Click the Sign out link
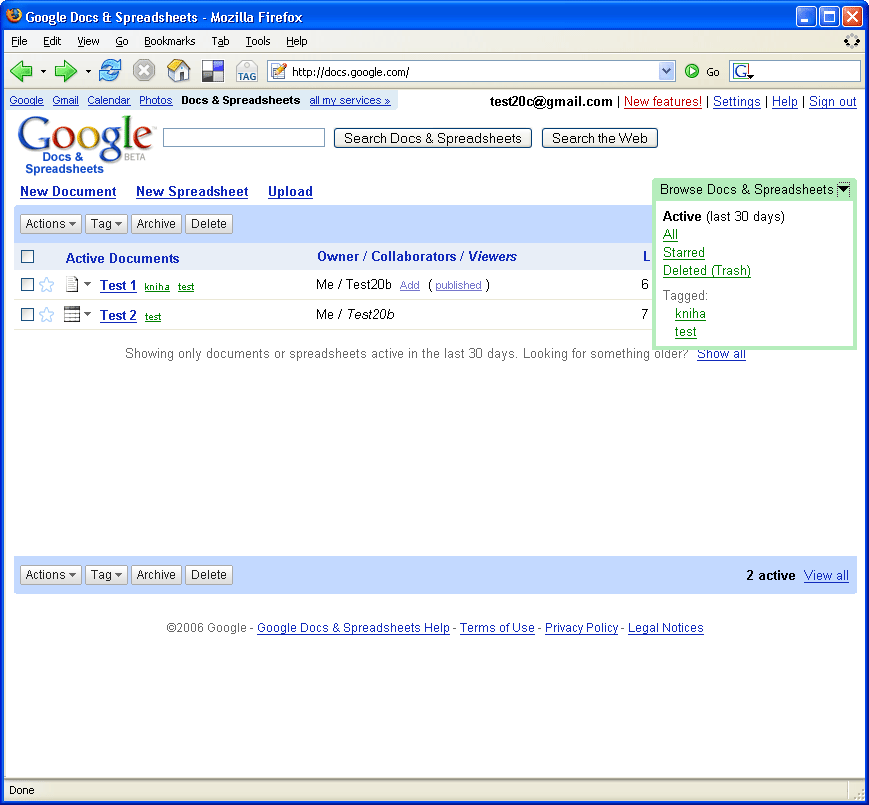 832,102
